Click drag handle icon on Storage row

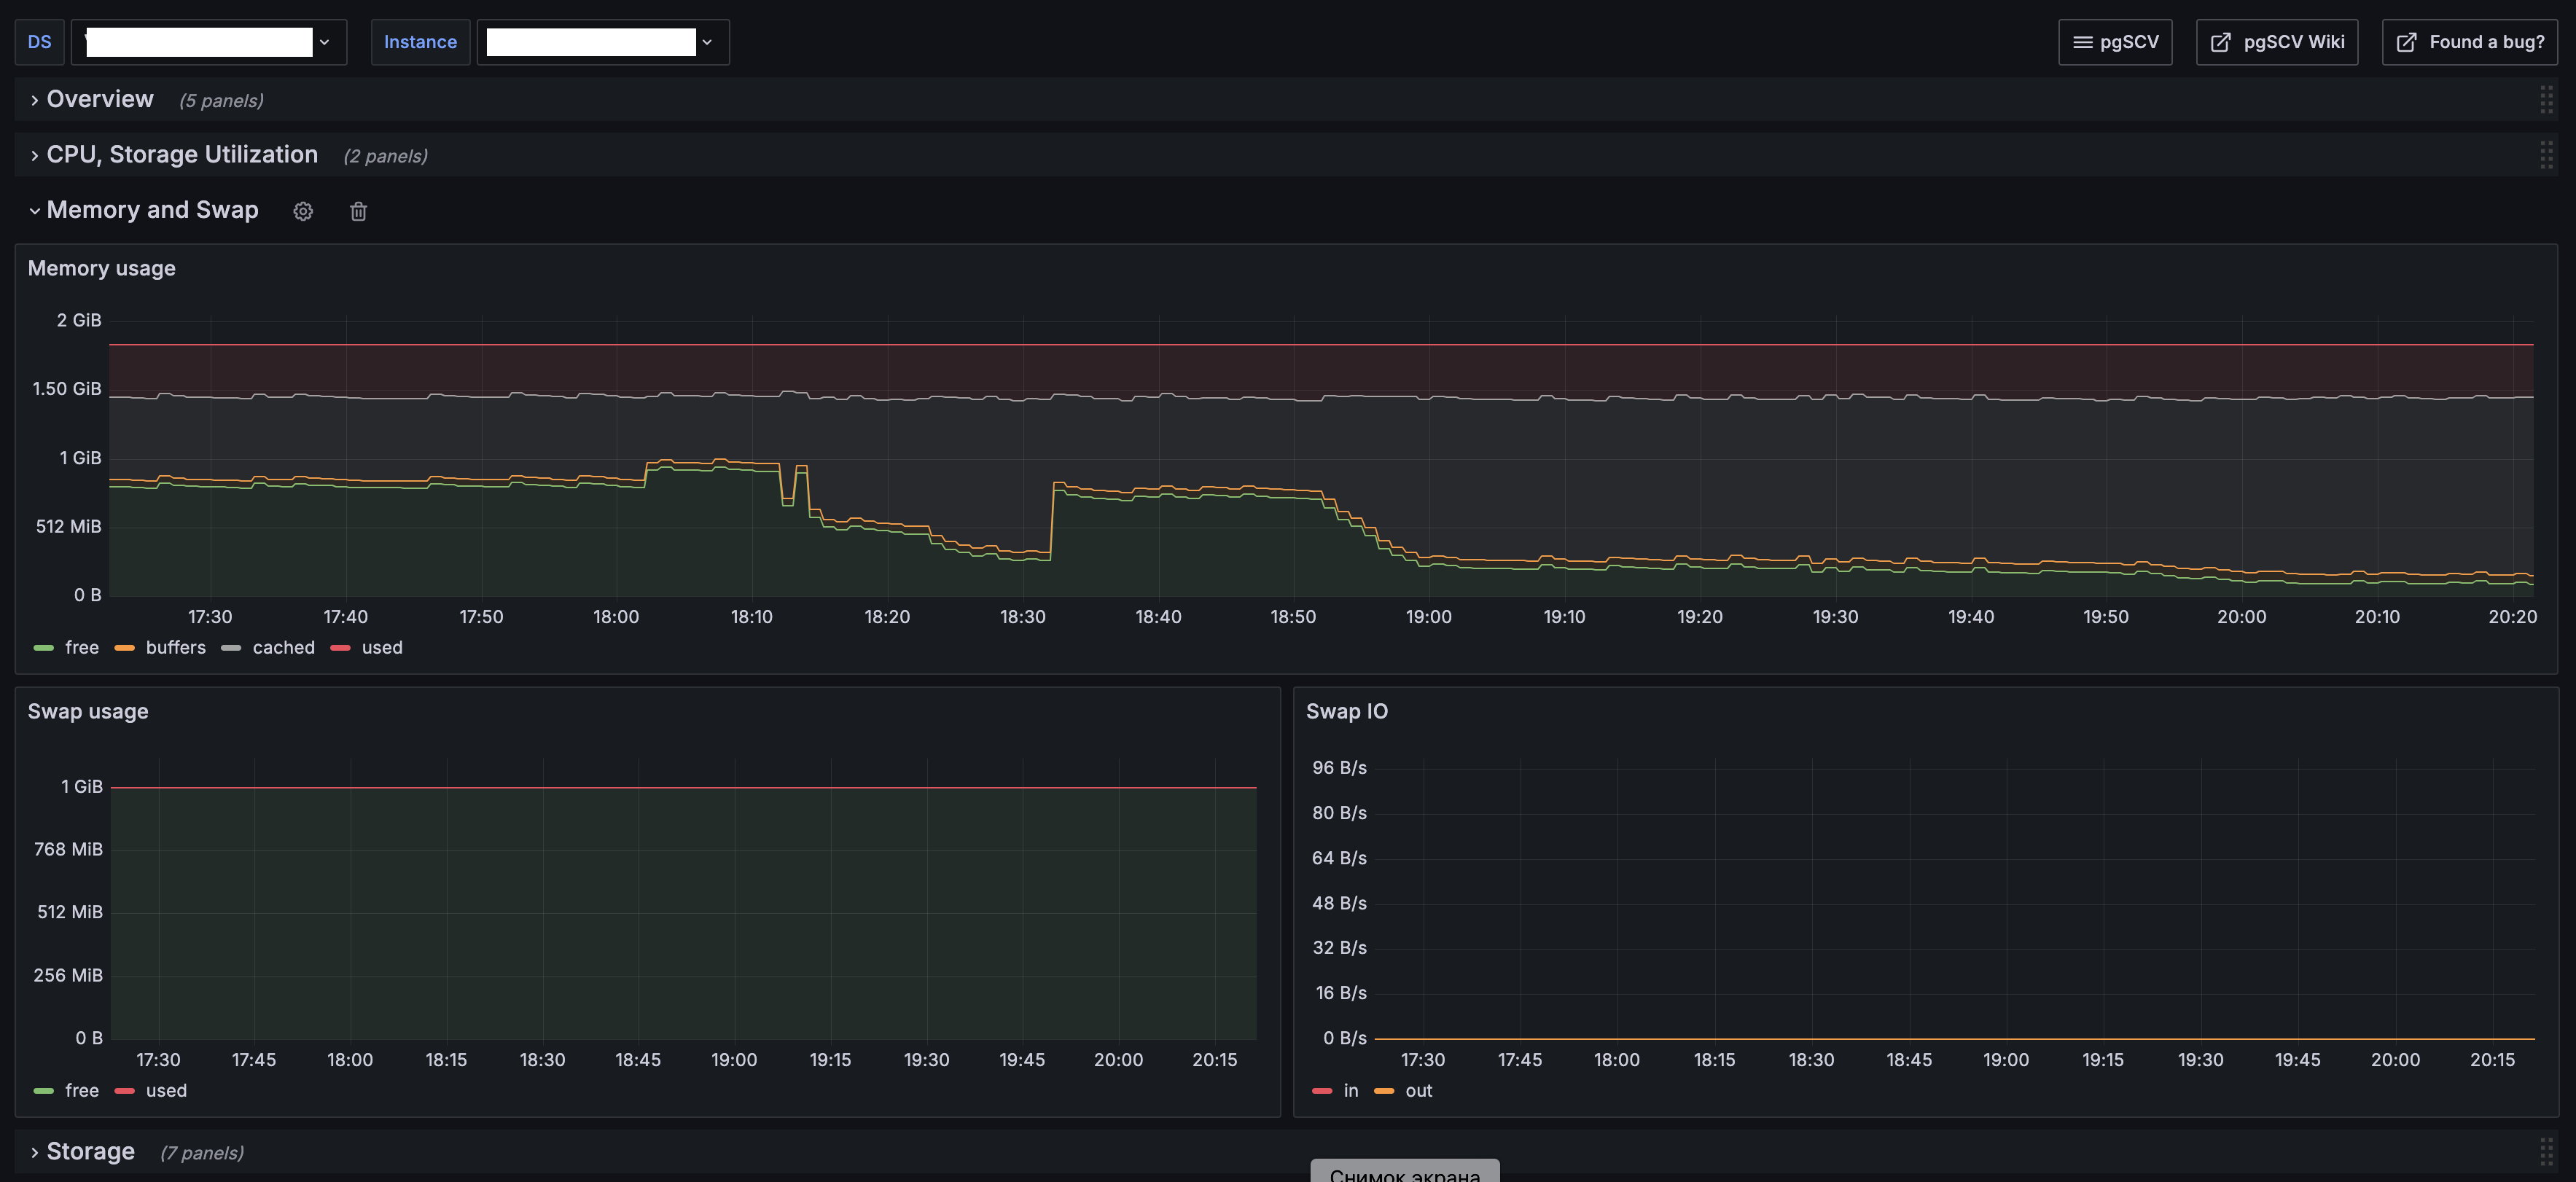click(2546, 1152)
